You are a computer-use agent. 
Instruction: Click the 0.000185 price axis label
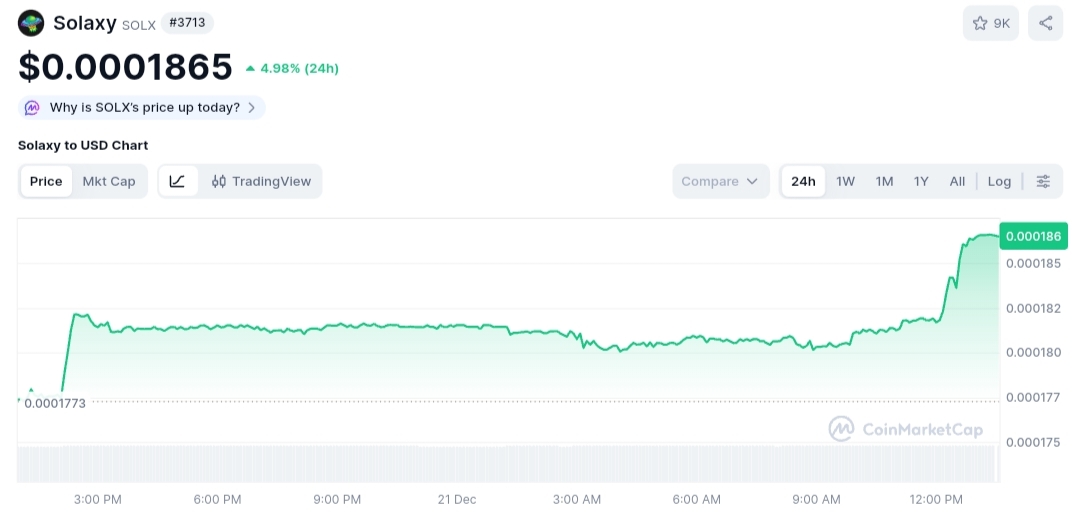(x=1033, y=263)
